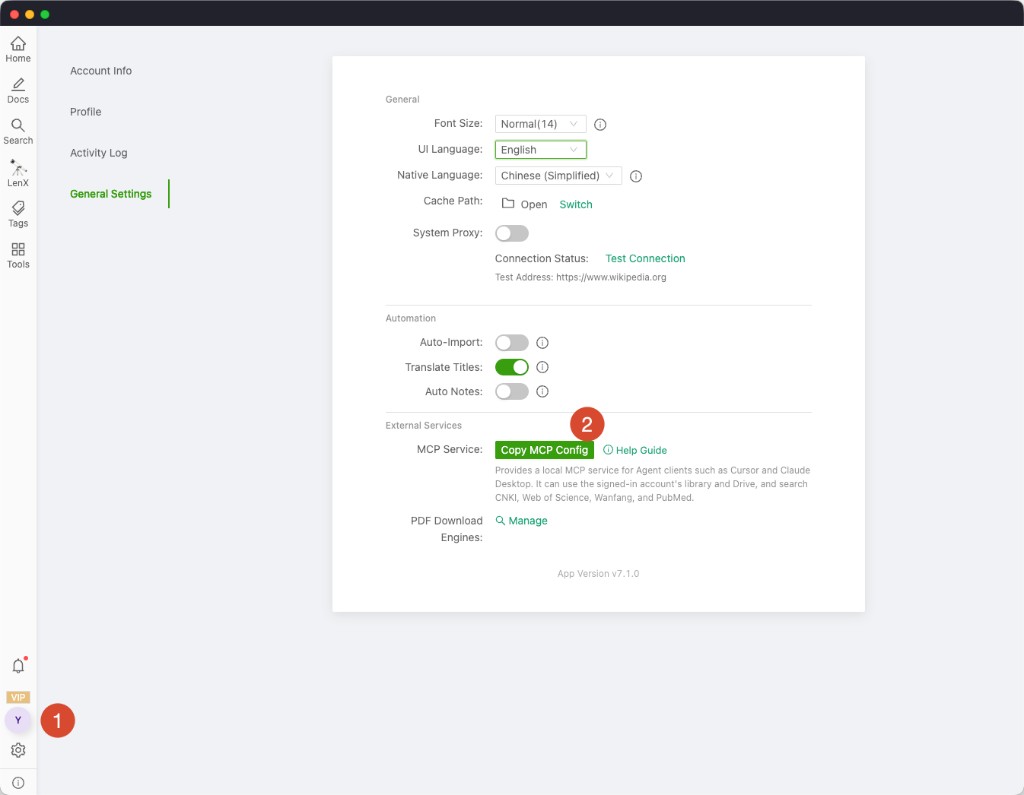Image resolution: width=1024 pixels, height=795 pixels.
Task: Open the Native Language dropdown
Action: pyautogui.click(x=558, y=176)
